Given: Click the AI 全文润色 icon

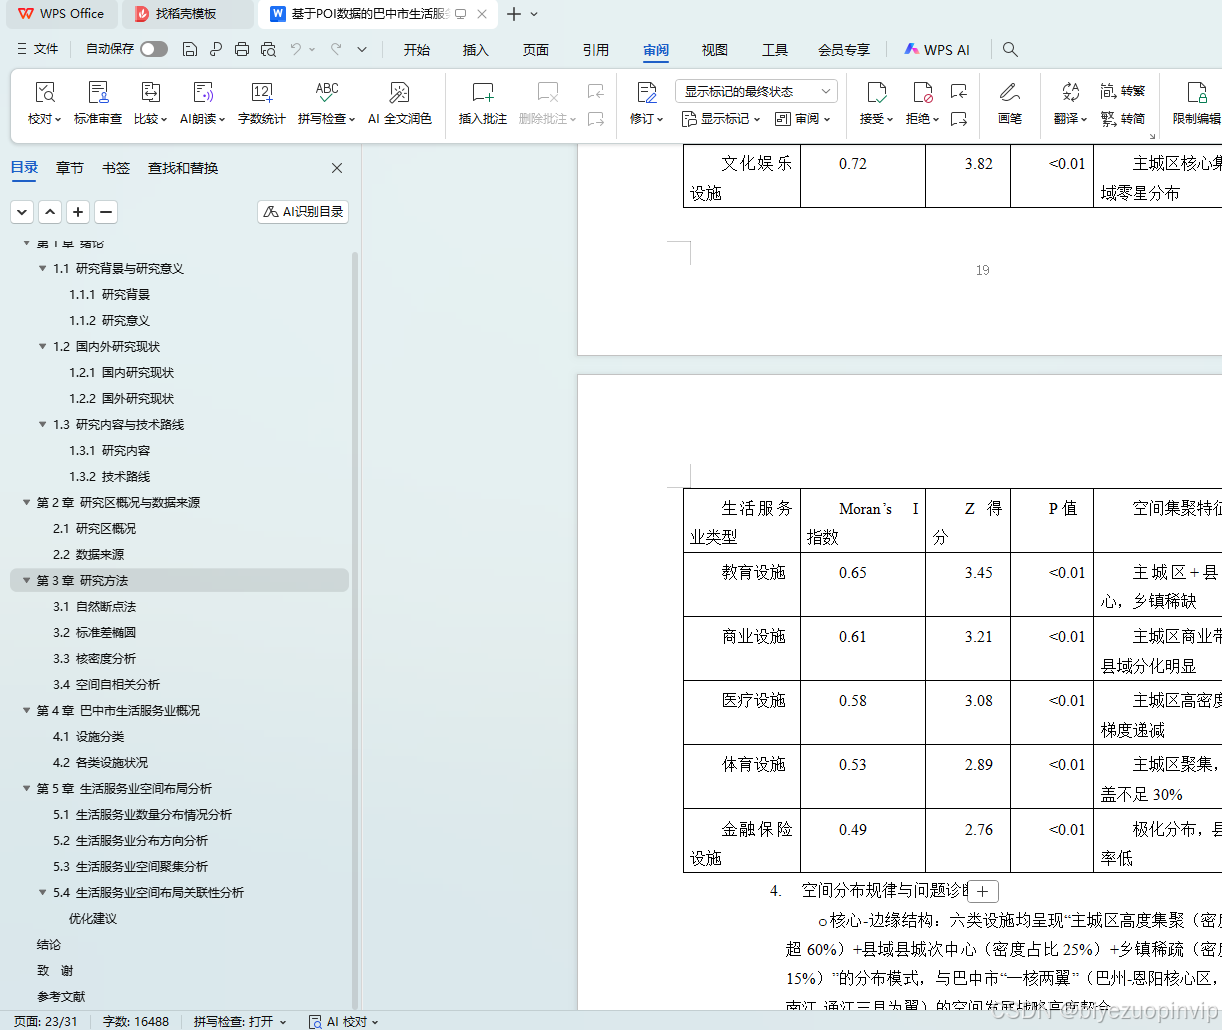Looking at the screenshot, I should (400, 93).
